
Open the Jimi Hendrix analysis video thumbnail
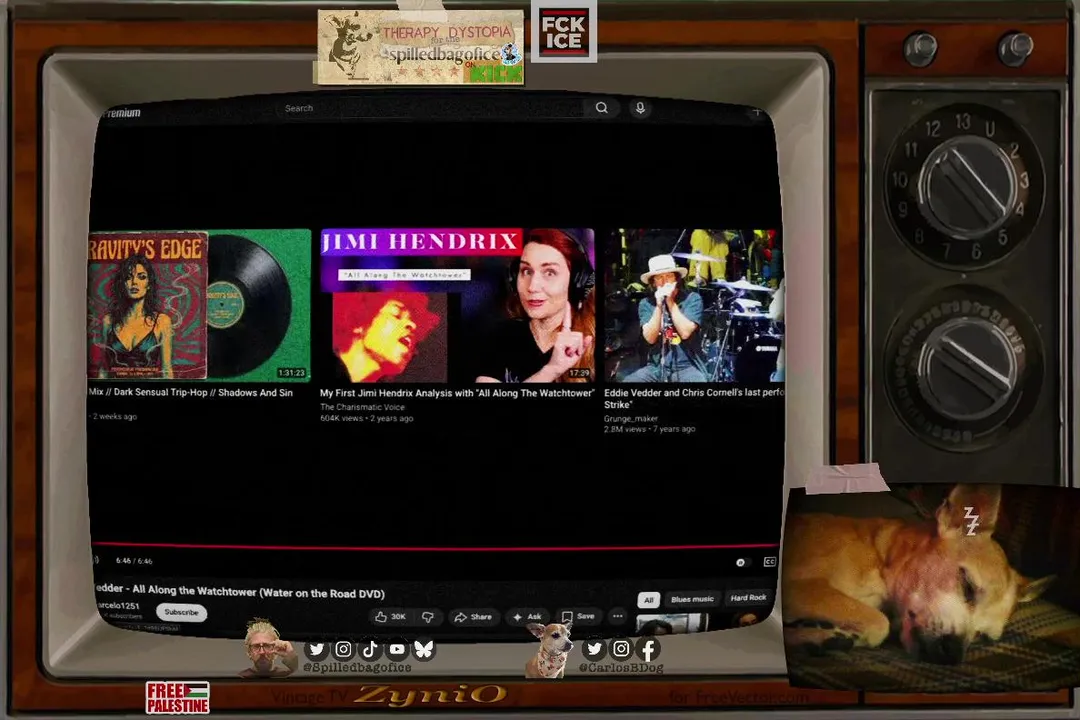(457, 305)
